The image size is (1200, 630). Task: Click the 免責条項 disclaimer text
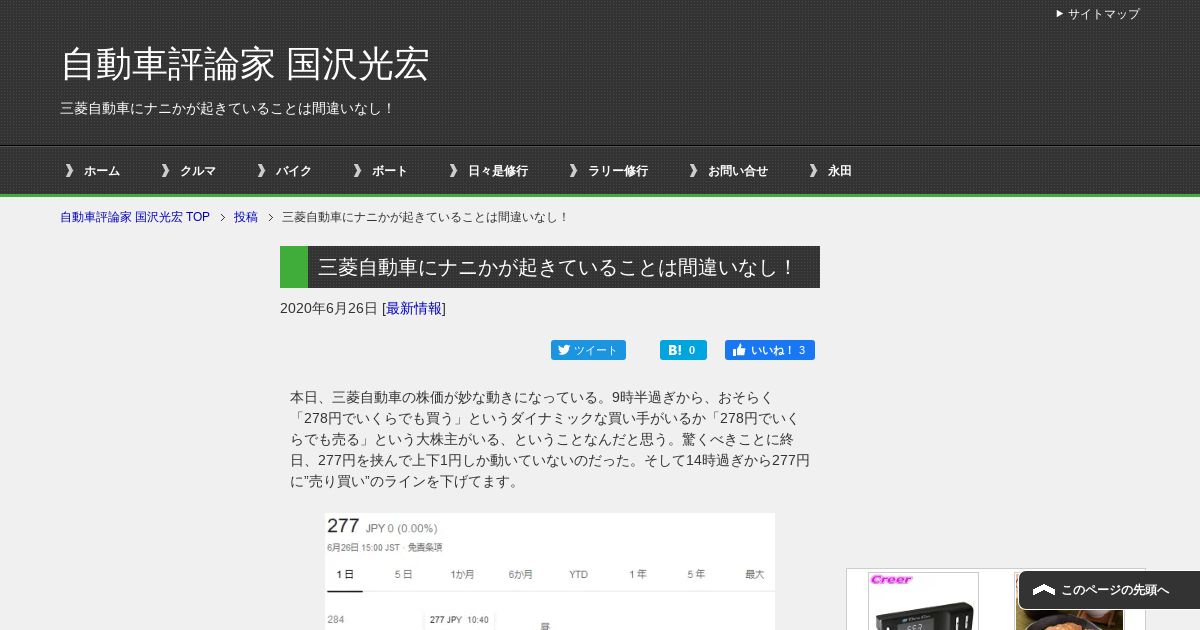click(x=425, y=548)
